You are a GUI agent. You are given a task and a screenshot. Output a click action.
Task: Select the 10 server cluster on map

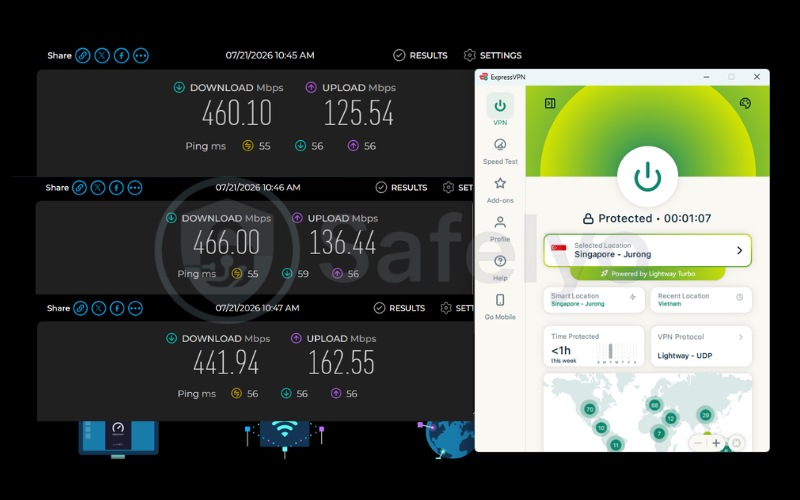601,428
